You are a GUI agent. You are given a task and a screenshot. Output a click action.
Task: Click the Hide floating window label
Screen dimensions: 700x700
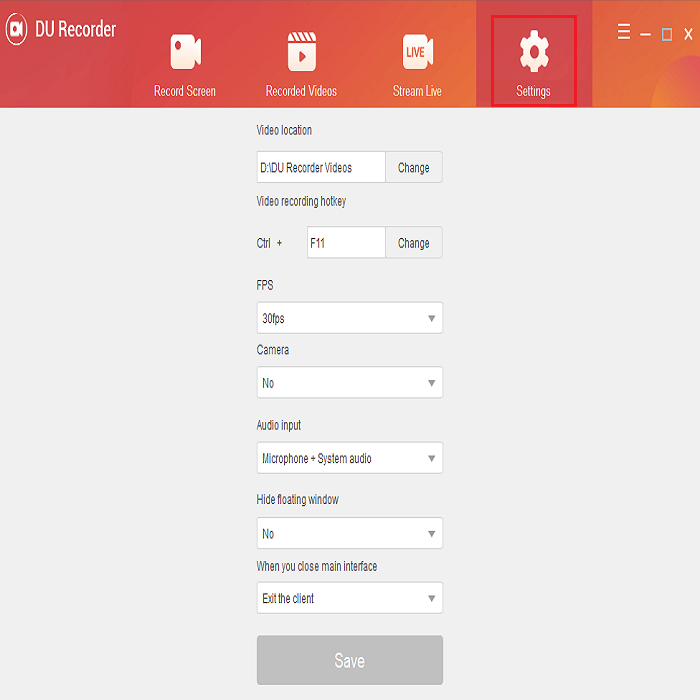(x=298, y=500)
